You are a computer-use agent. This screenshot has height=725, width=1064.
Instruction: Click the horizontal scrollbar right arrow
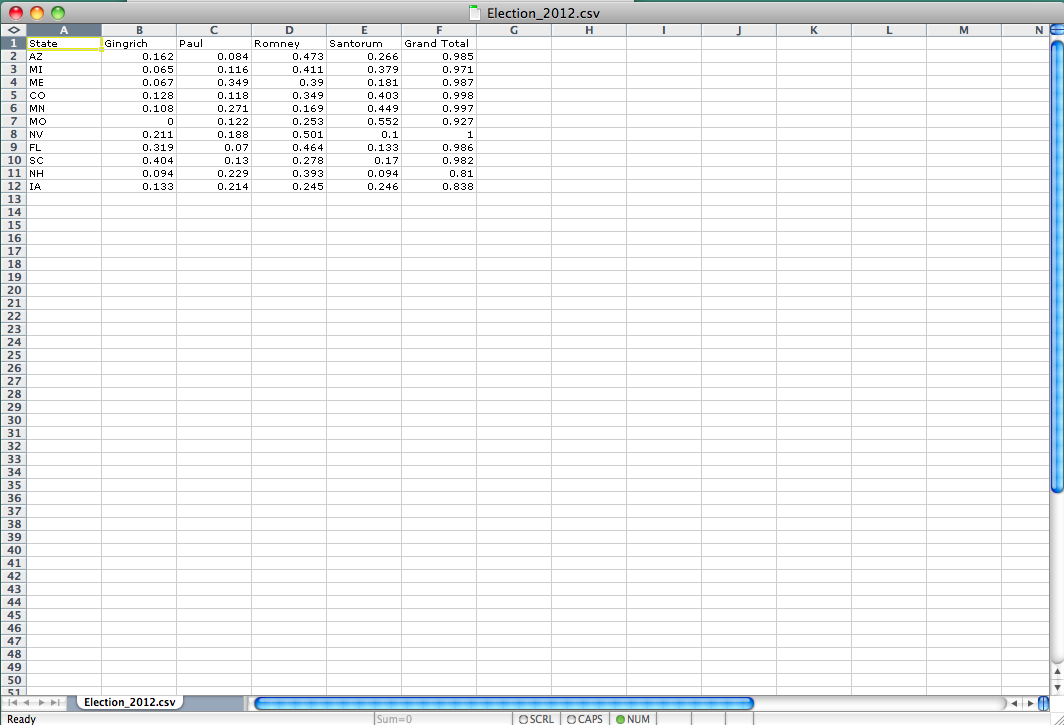click(1029, 703)
